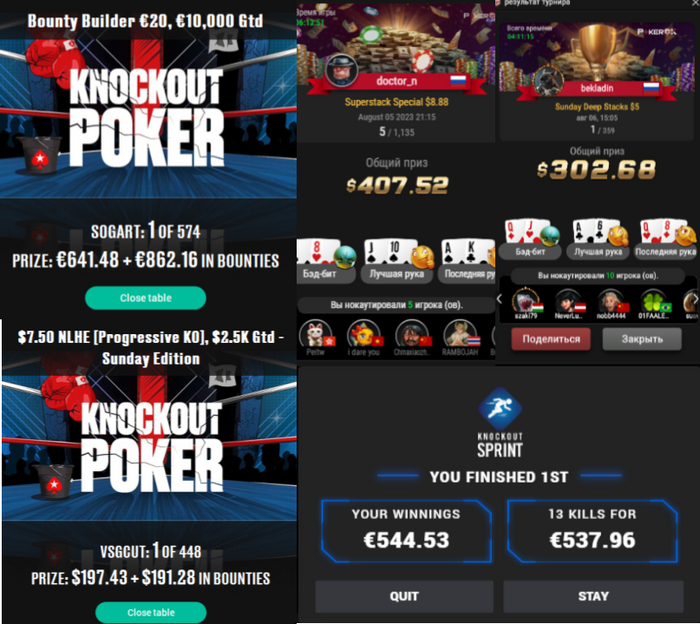Viewport: 700px width, 624px height.
Task: Select the 01FAALE clover avatar
Action: tap(653, 300)
